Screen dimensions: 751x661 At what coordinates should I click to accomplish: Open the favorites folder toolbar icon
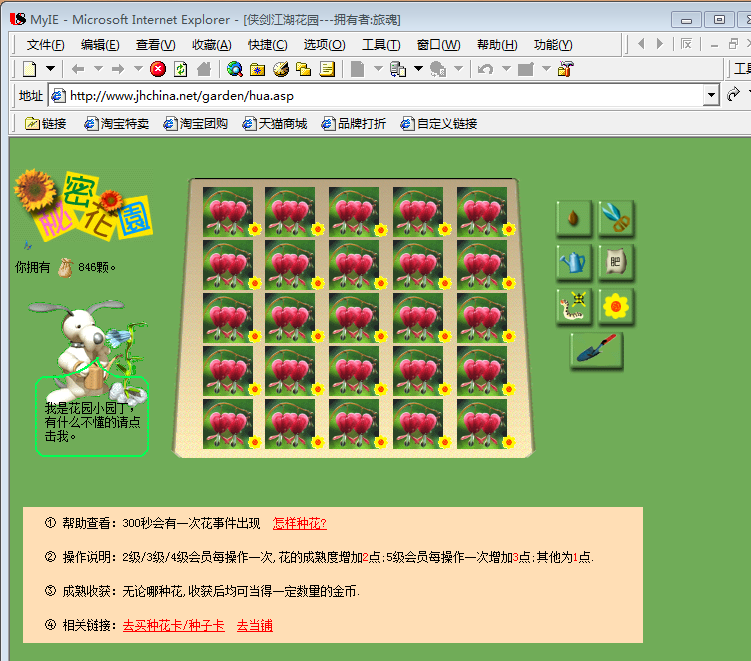click(257, 69)
